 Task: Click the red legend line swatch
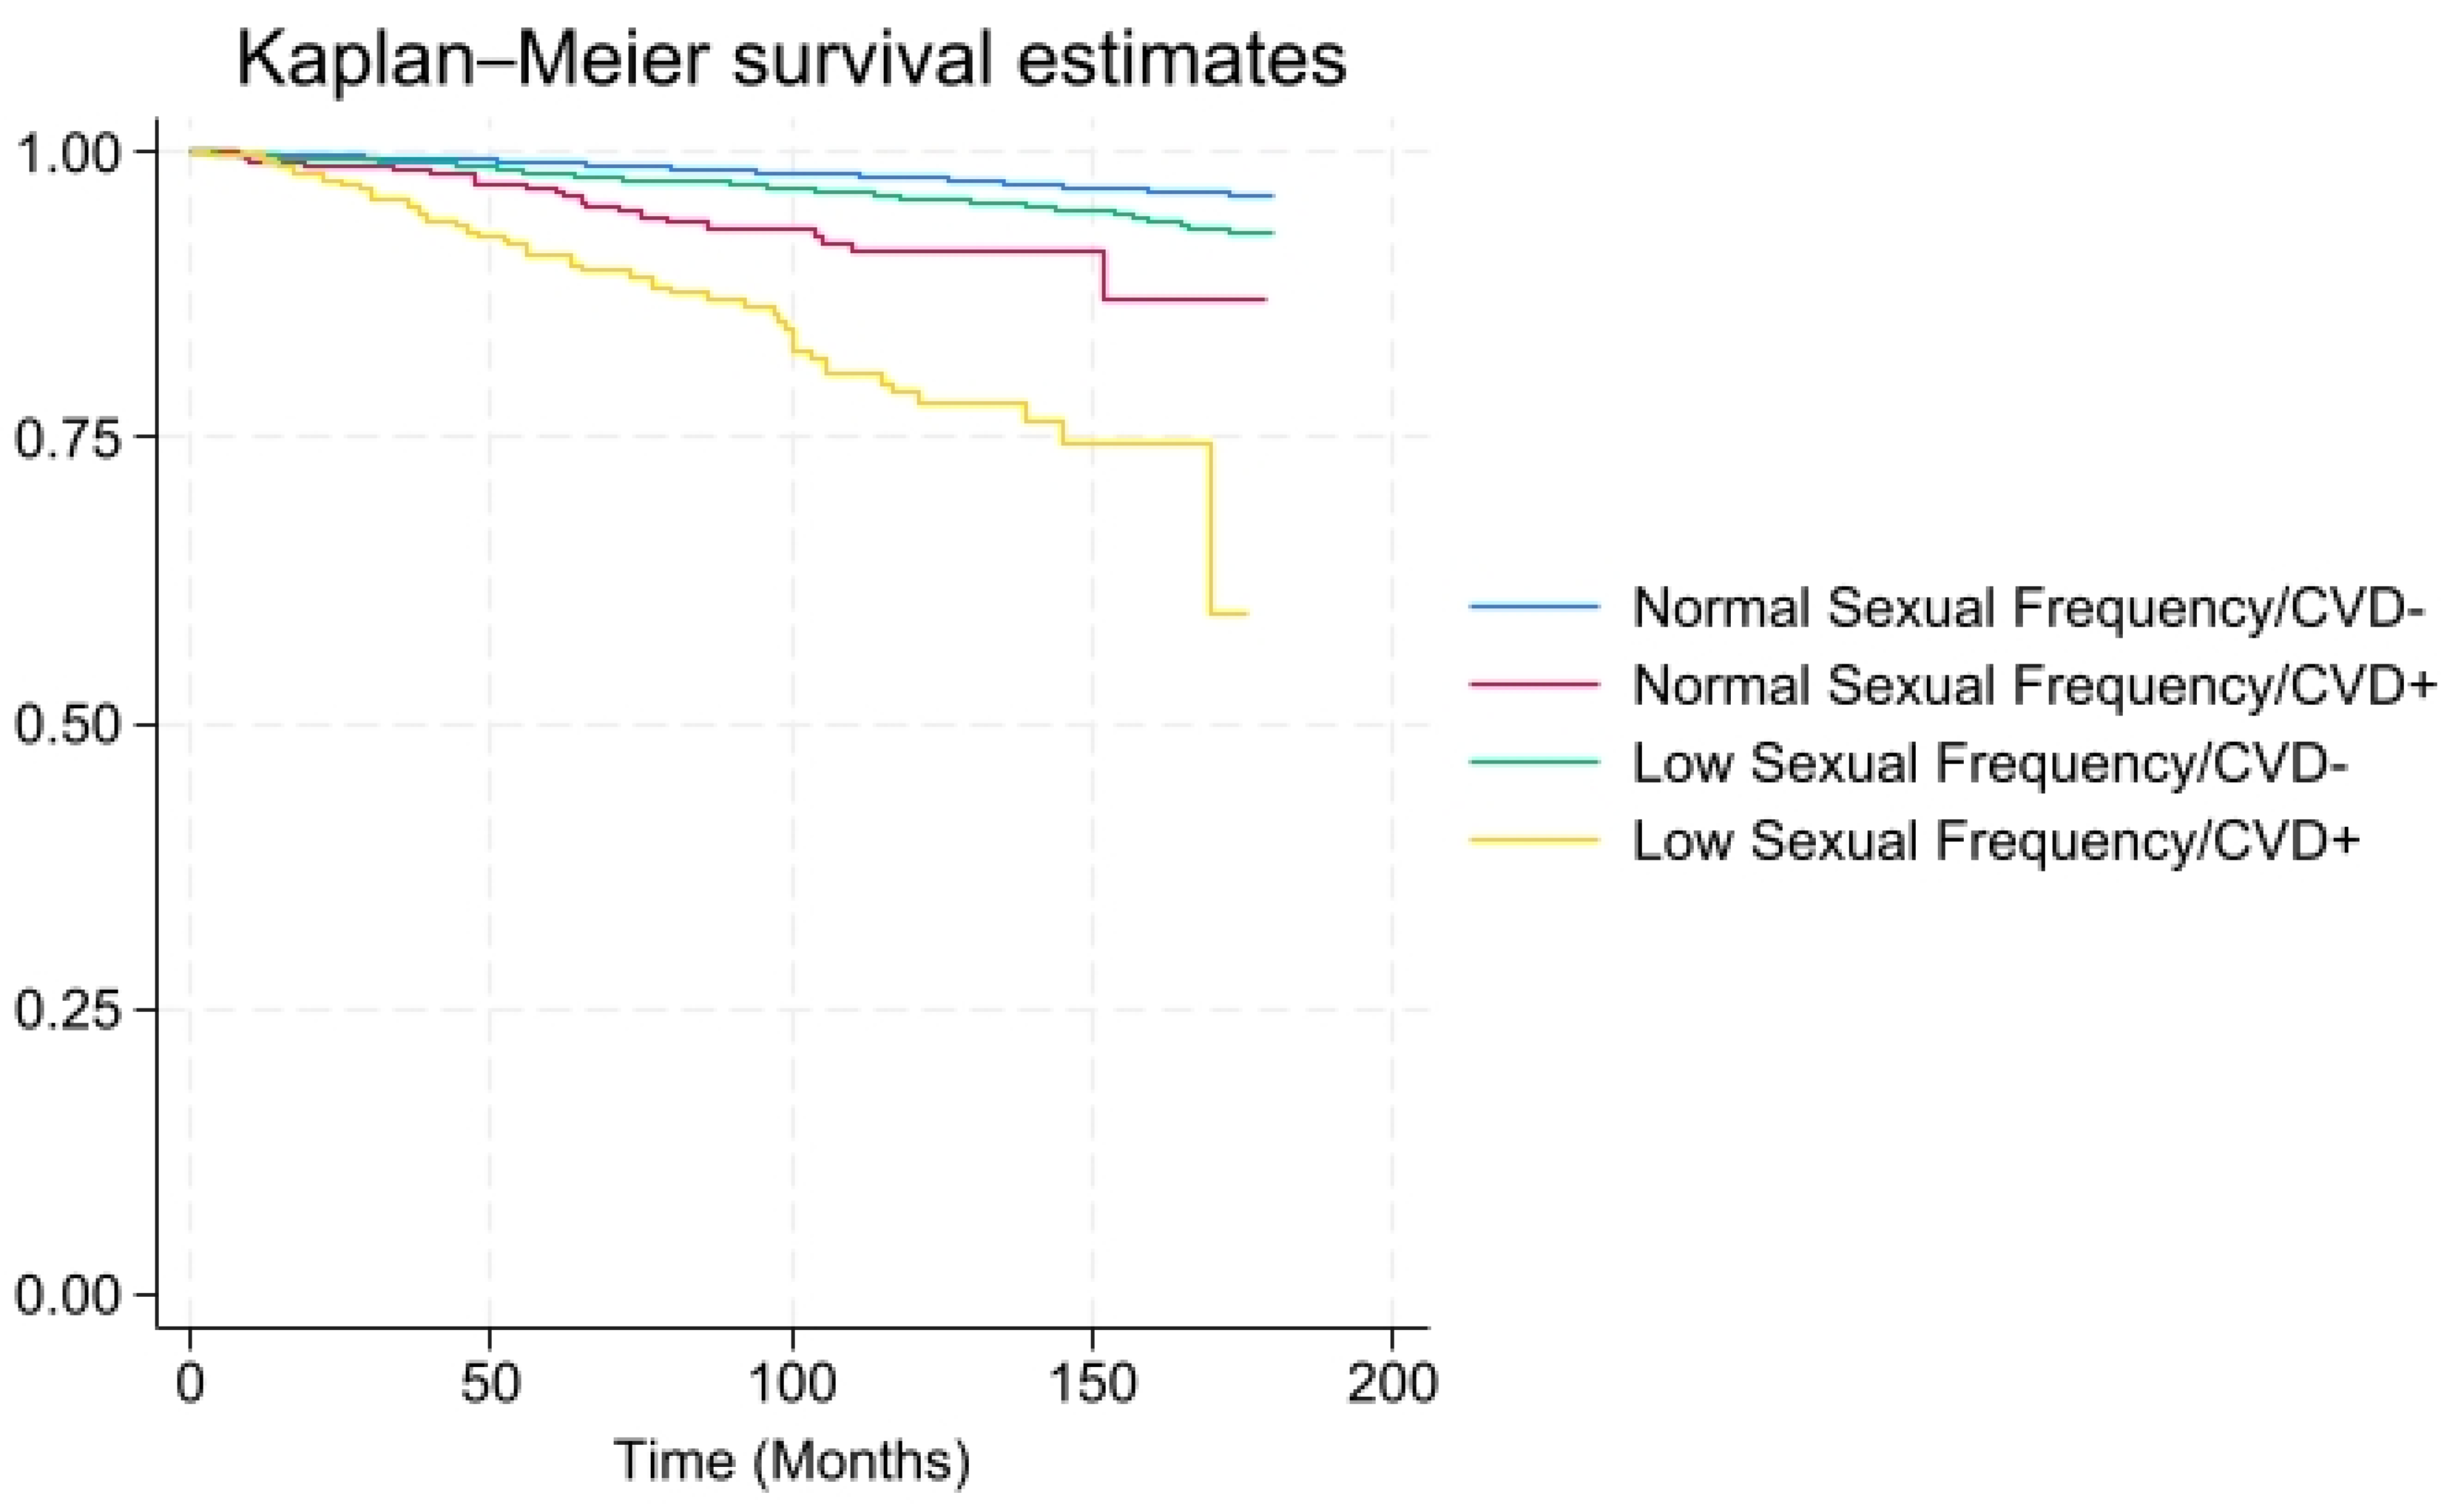click(x=1534, y=684)
